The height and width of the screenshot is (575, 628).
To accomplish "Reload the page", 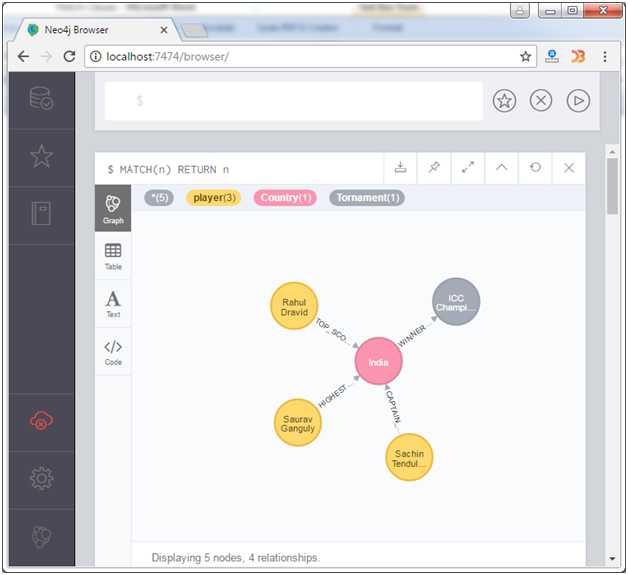I will pyautogui.click(x=70, y=56).
